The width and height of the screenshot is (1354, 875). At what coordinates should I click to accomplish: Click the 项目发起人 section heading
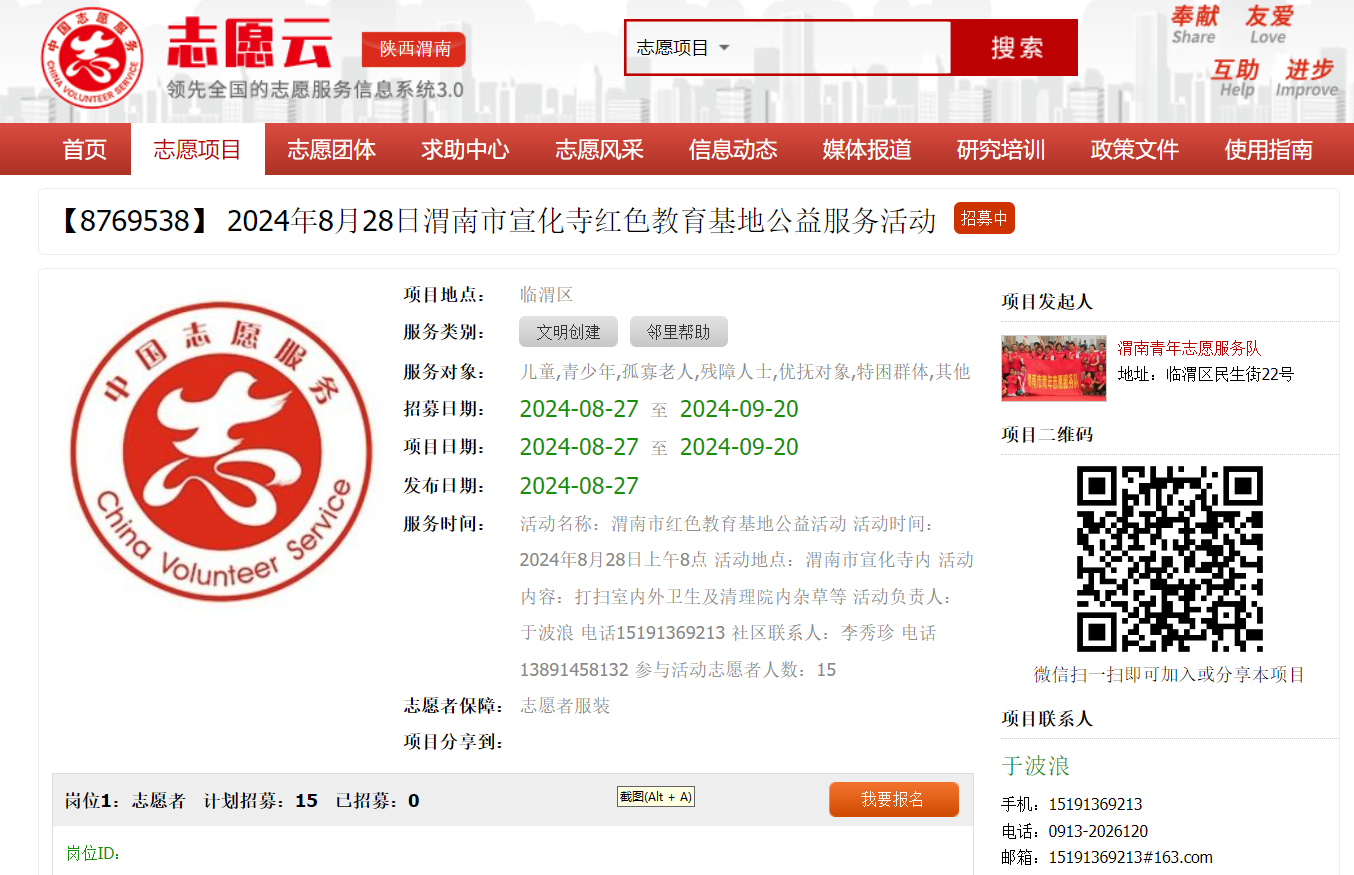point(1047,302)
